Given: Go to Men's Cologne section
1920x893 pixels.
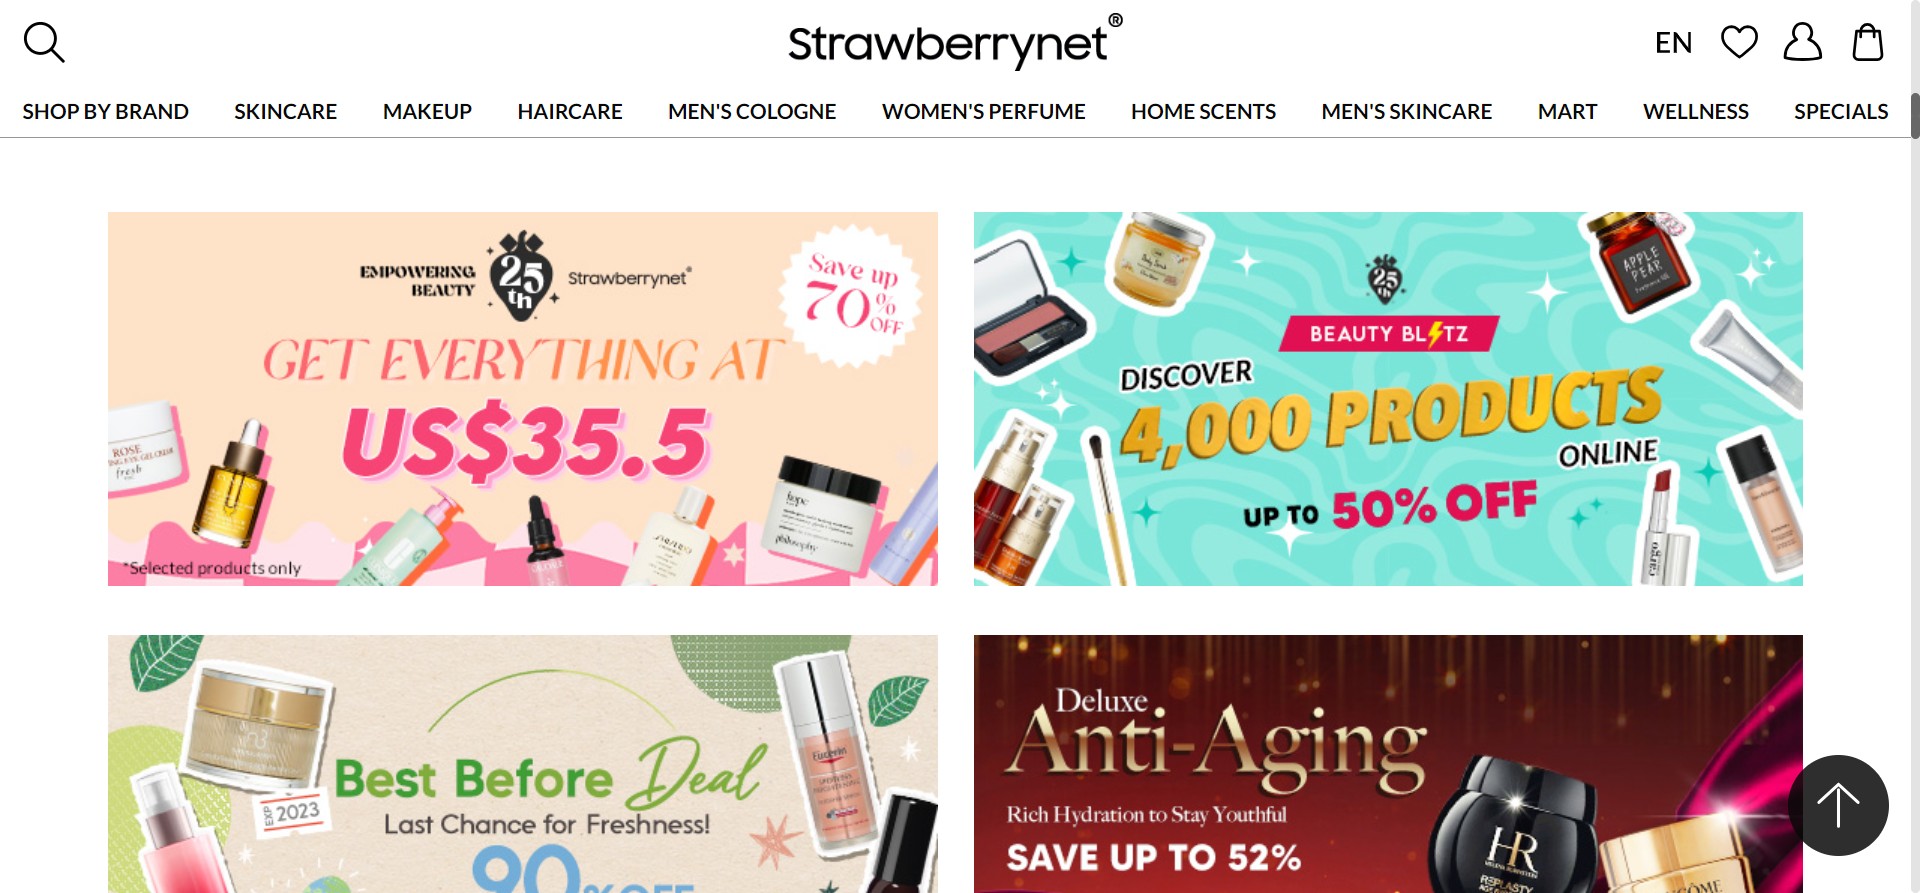Looking at the screenshot, I should click(x=752, y=111).
